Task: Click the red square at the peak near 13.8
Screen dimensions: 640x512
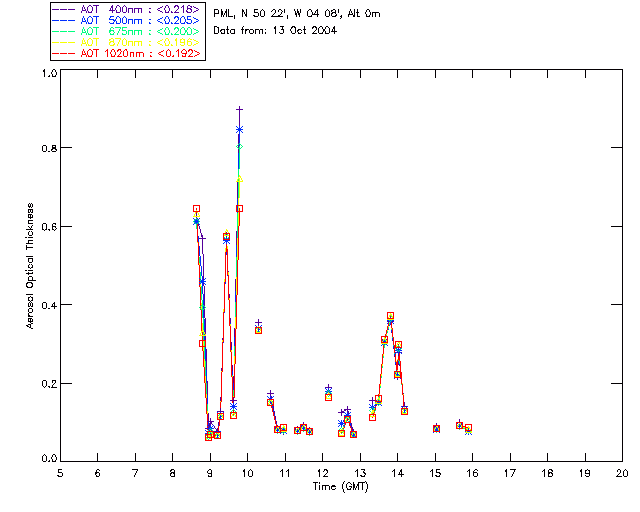Action: point(391,316)
